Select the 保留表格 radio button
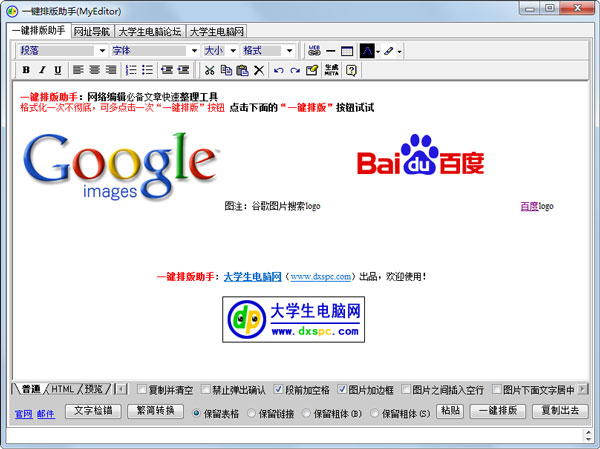This screenshot has height=449, width=600. [x=196, y=413]
